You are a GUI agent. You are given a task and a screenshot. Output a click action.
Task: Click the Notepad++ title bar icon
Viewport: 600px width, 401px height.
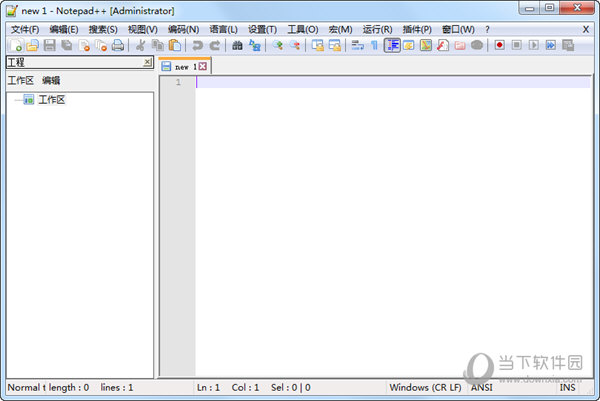(x=11, y=11)
